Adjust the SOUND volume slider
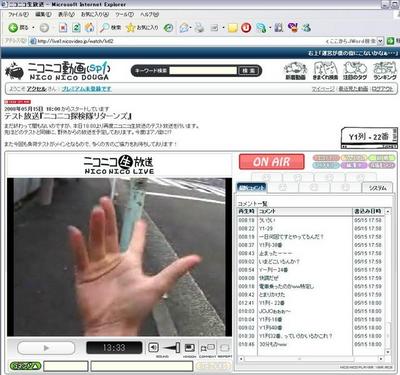 [x=172, y=348]
